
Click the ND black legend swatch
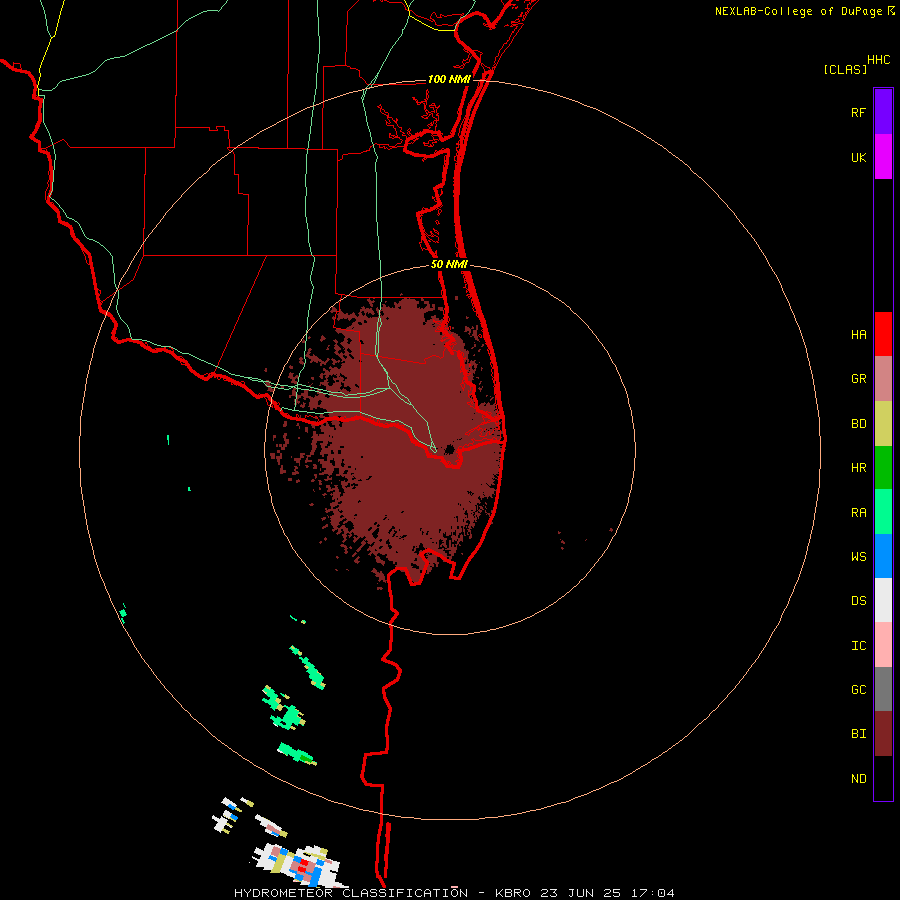[883, 778]
